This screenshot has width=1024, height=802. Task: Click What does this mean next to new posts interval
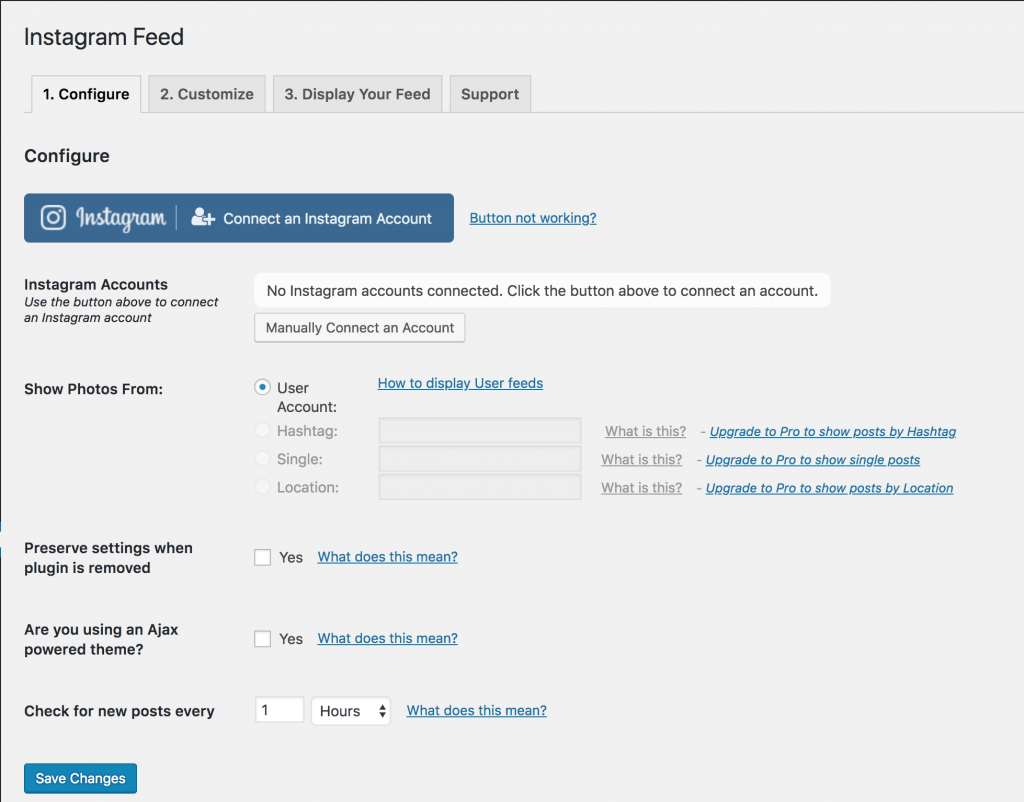pos(476,710)
